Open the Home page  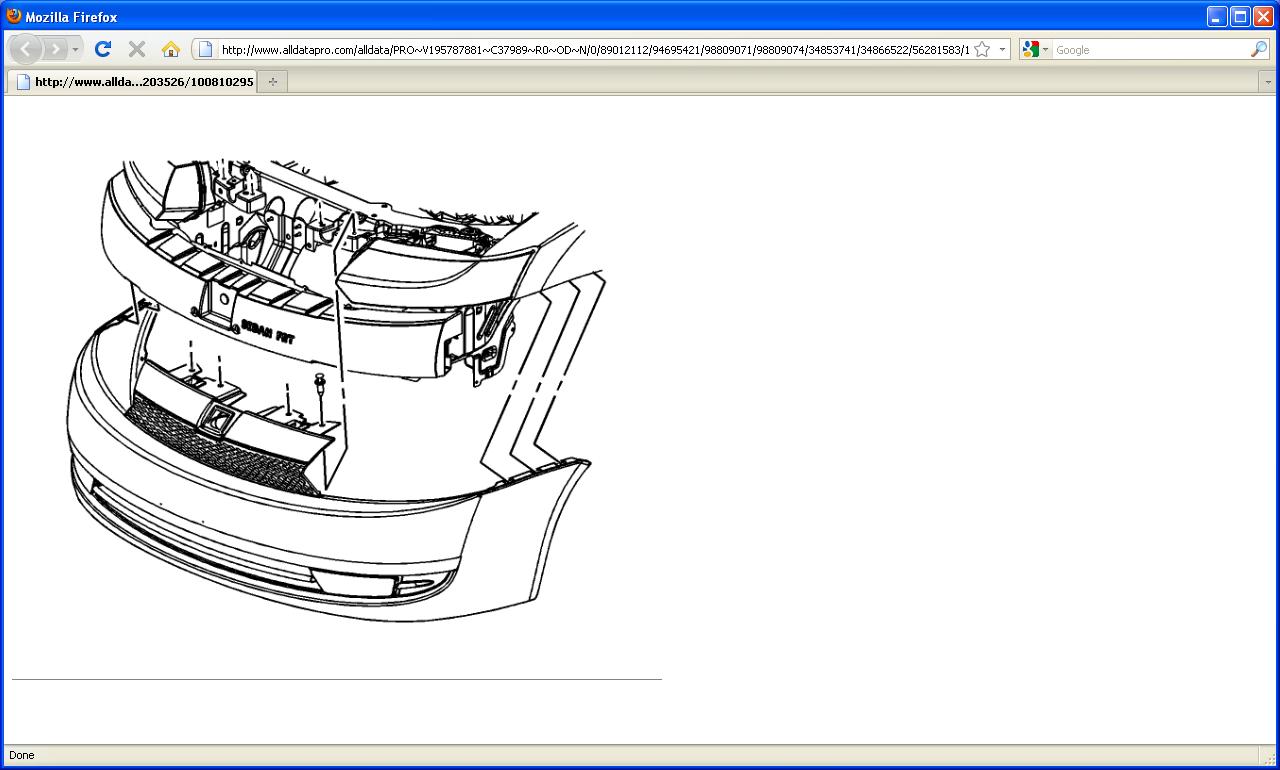pos(171,49)
